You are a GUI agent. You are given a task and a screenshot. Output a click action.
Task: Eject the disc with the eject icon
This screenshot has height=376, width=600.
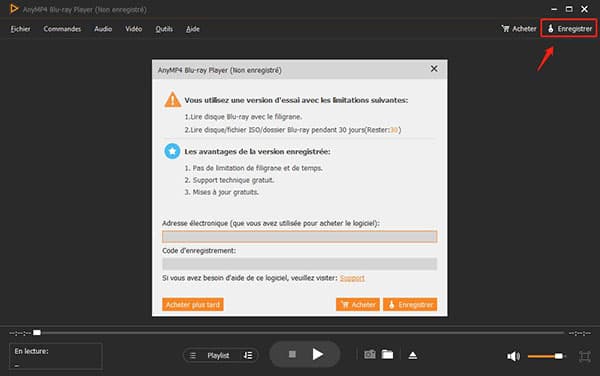(412, 355)
